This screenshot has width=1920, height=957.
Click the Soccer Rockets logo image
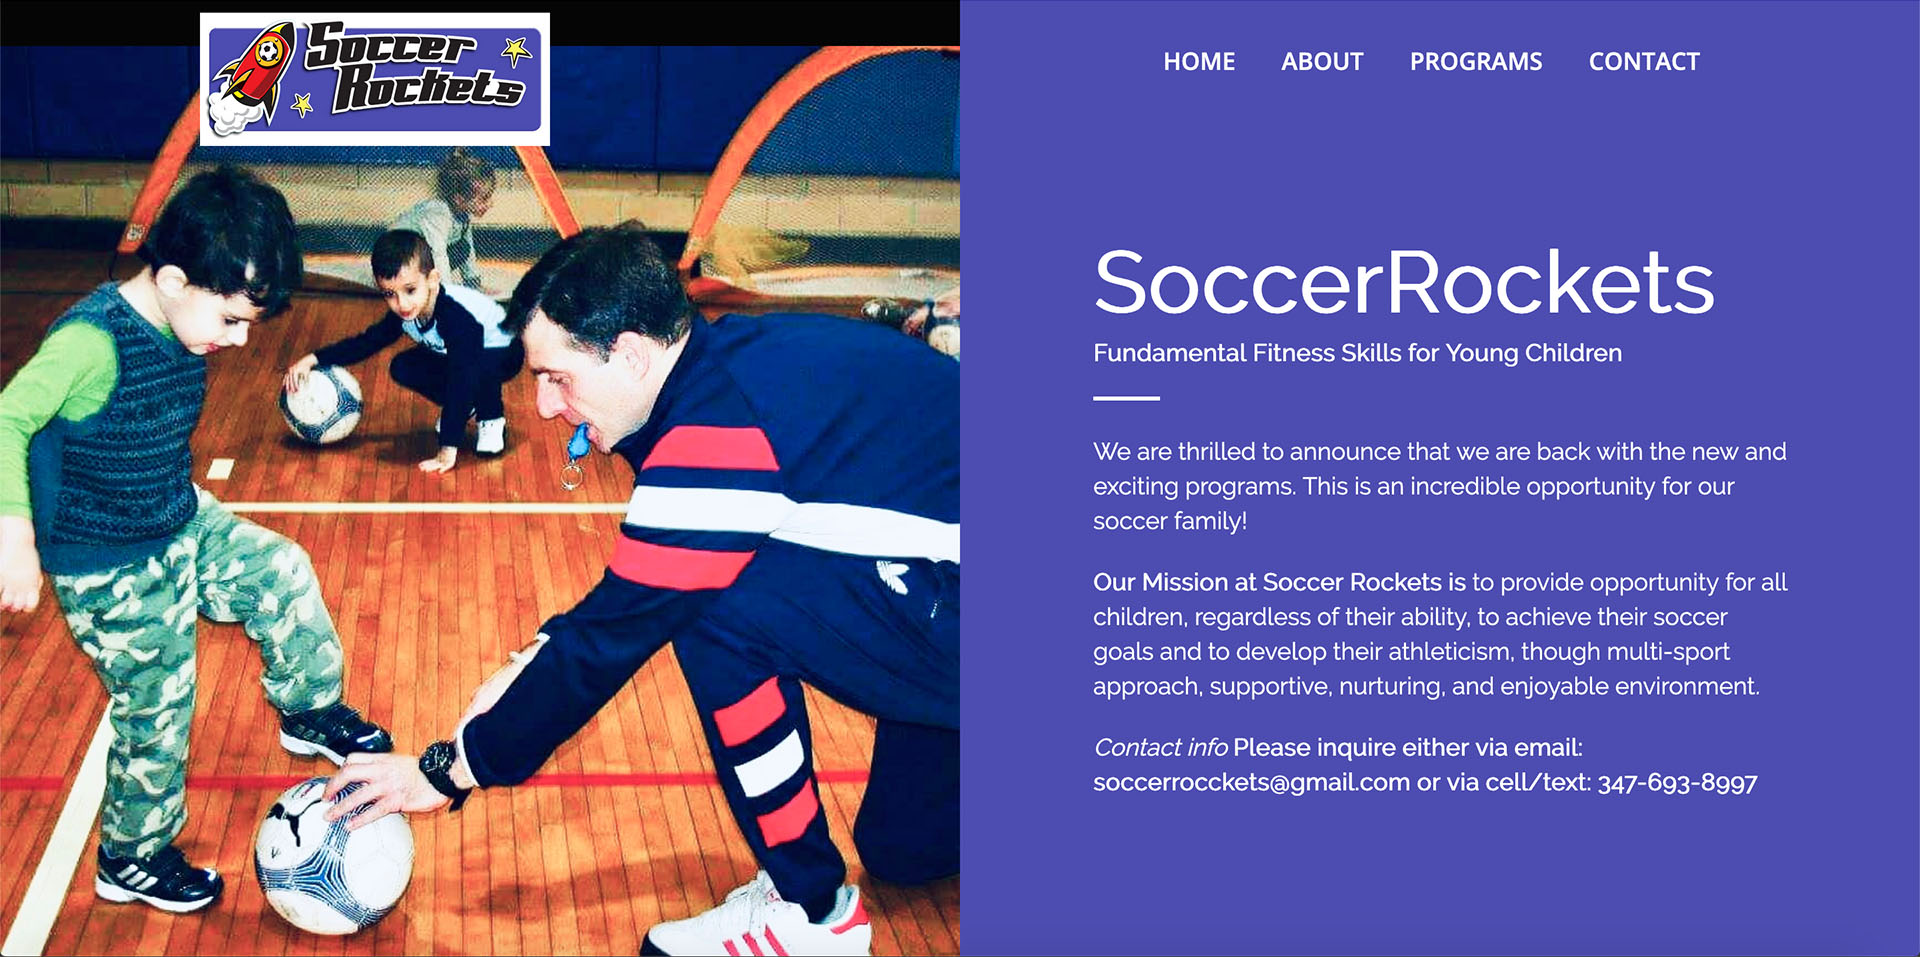click(375, 79)
